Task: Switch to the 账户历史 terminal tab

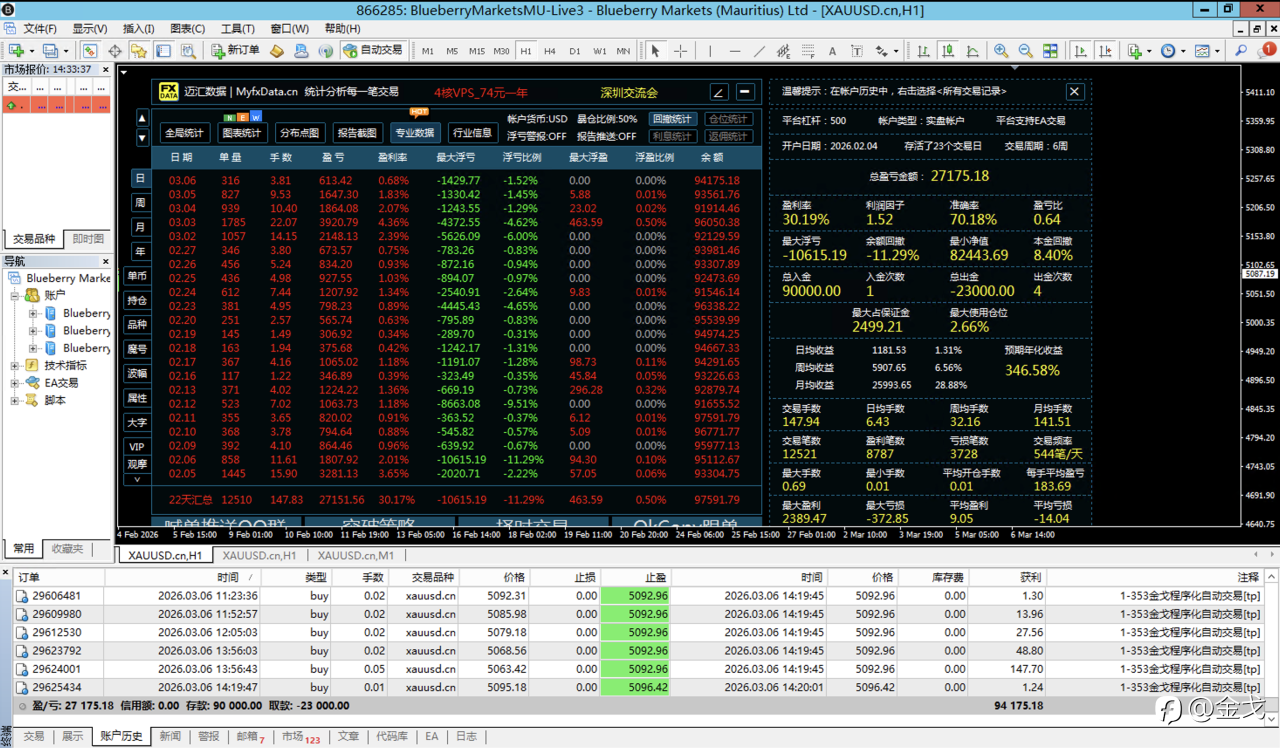Action: pyautogui.click(x=121, y=736)
